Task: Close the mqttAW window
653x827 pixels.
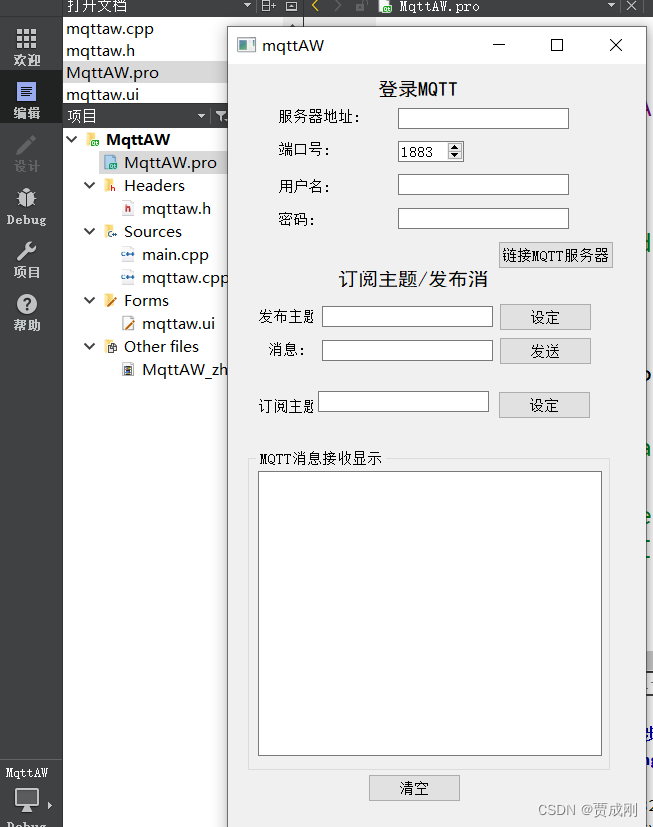Action: 616,45
